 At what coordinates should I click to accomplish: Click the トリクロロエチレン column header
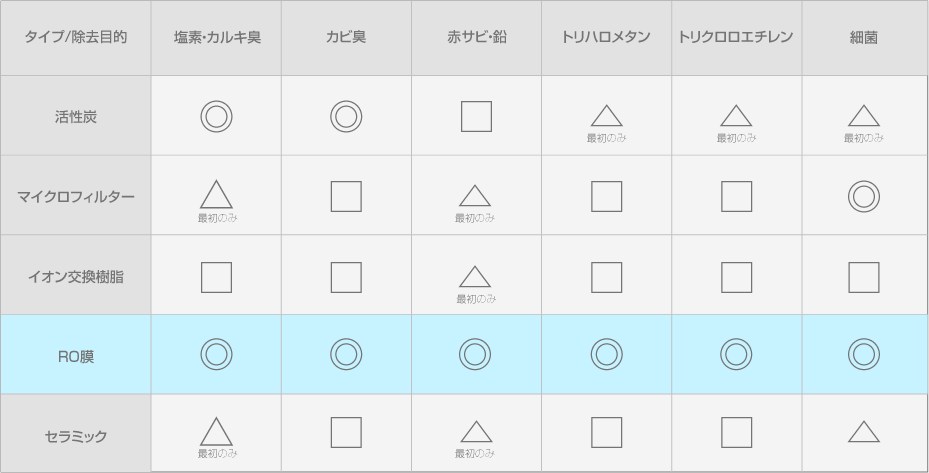736,38
